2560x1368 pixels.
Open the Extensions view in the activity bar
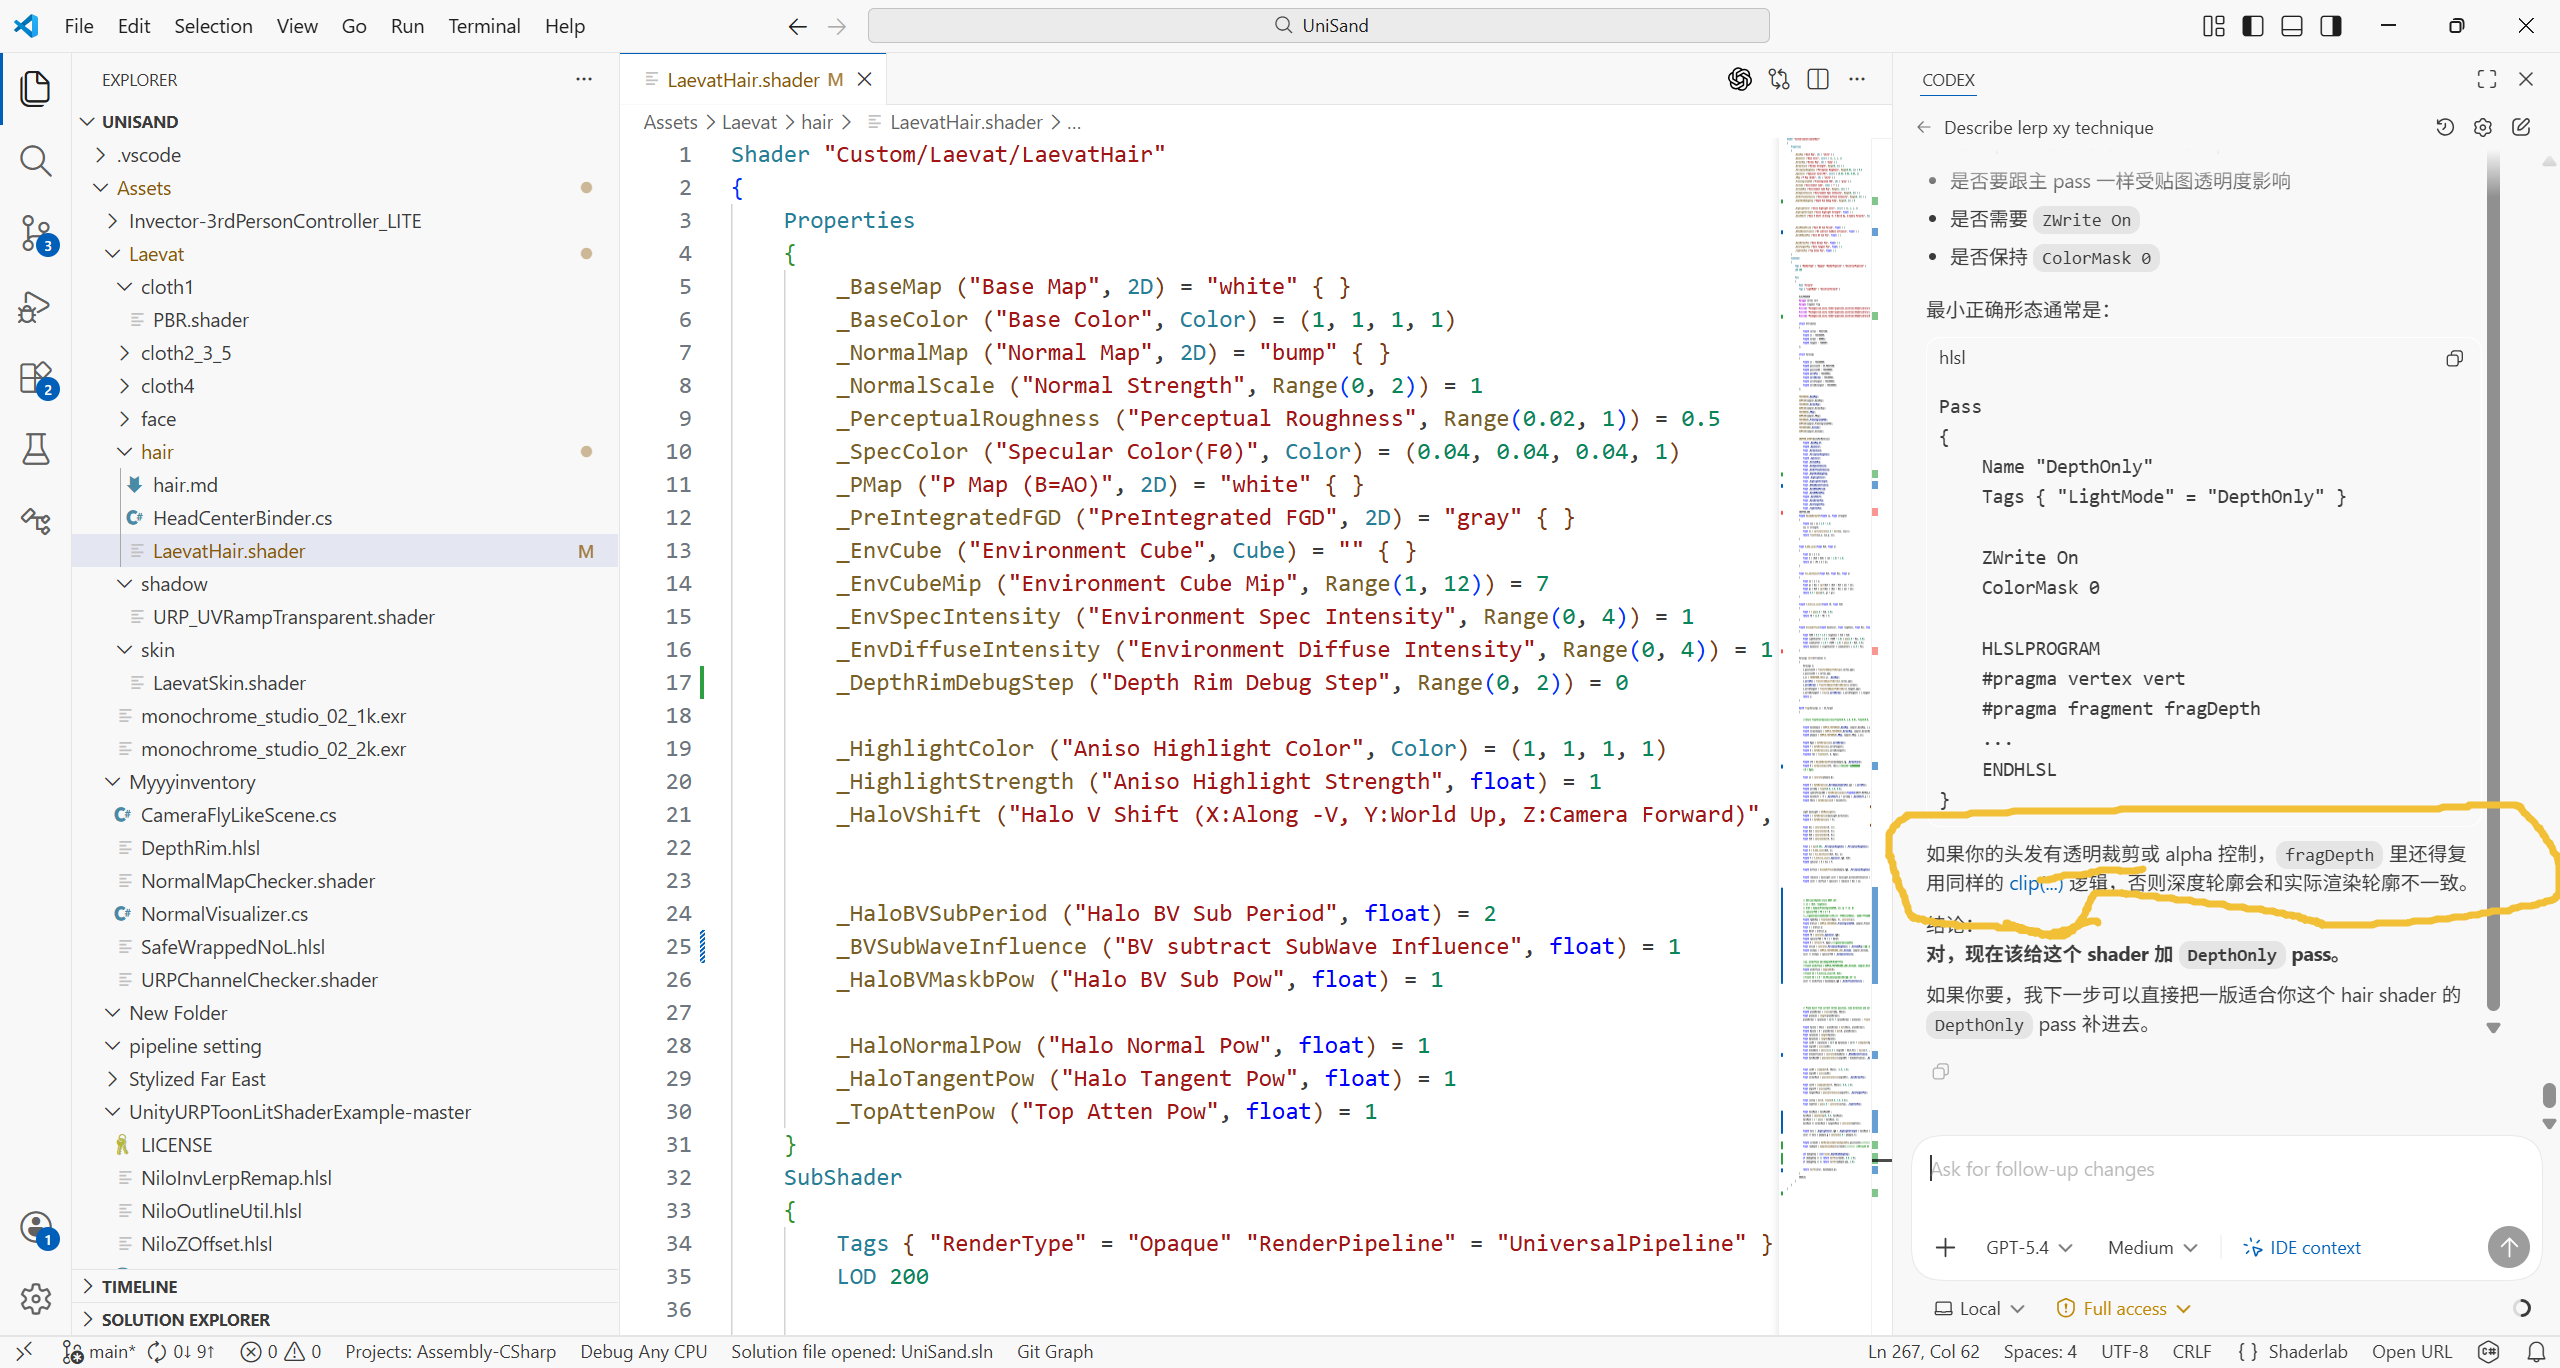point(36,378)
